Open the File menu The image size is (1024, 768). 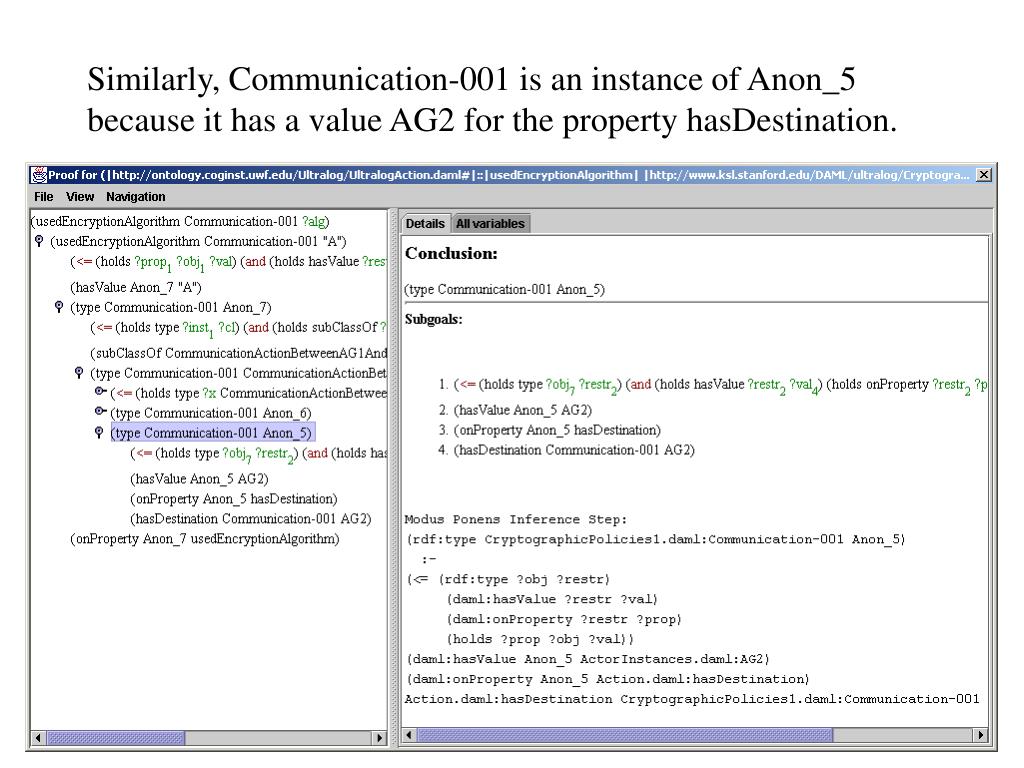44,197
